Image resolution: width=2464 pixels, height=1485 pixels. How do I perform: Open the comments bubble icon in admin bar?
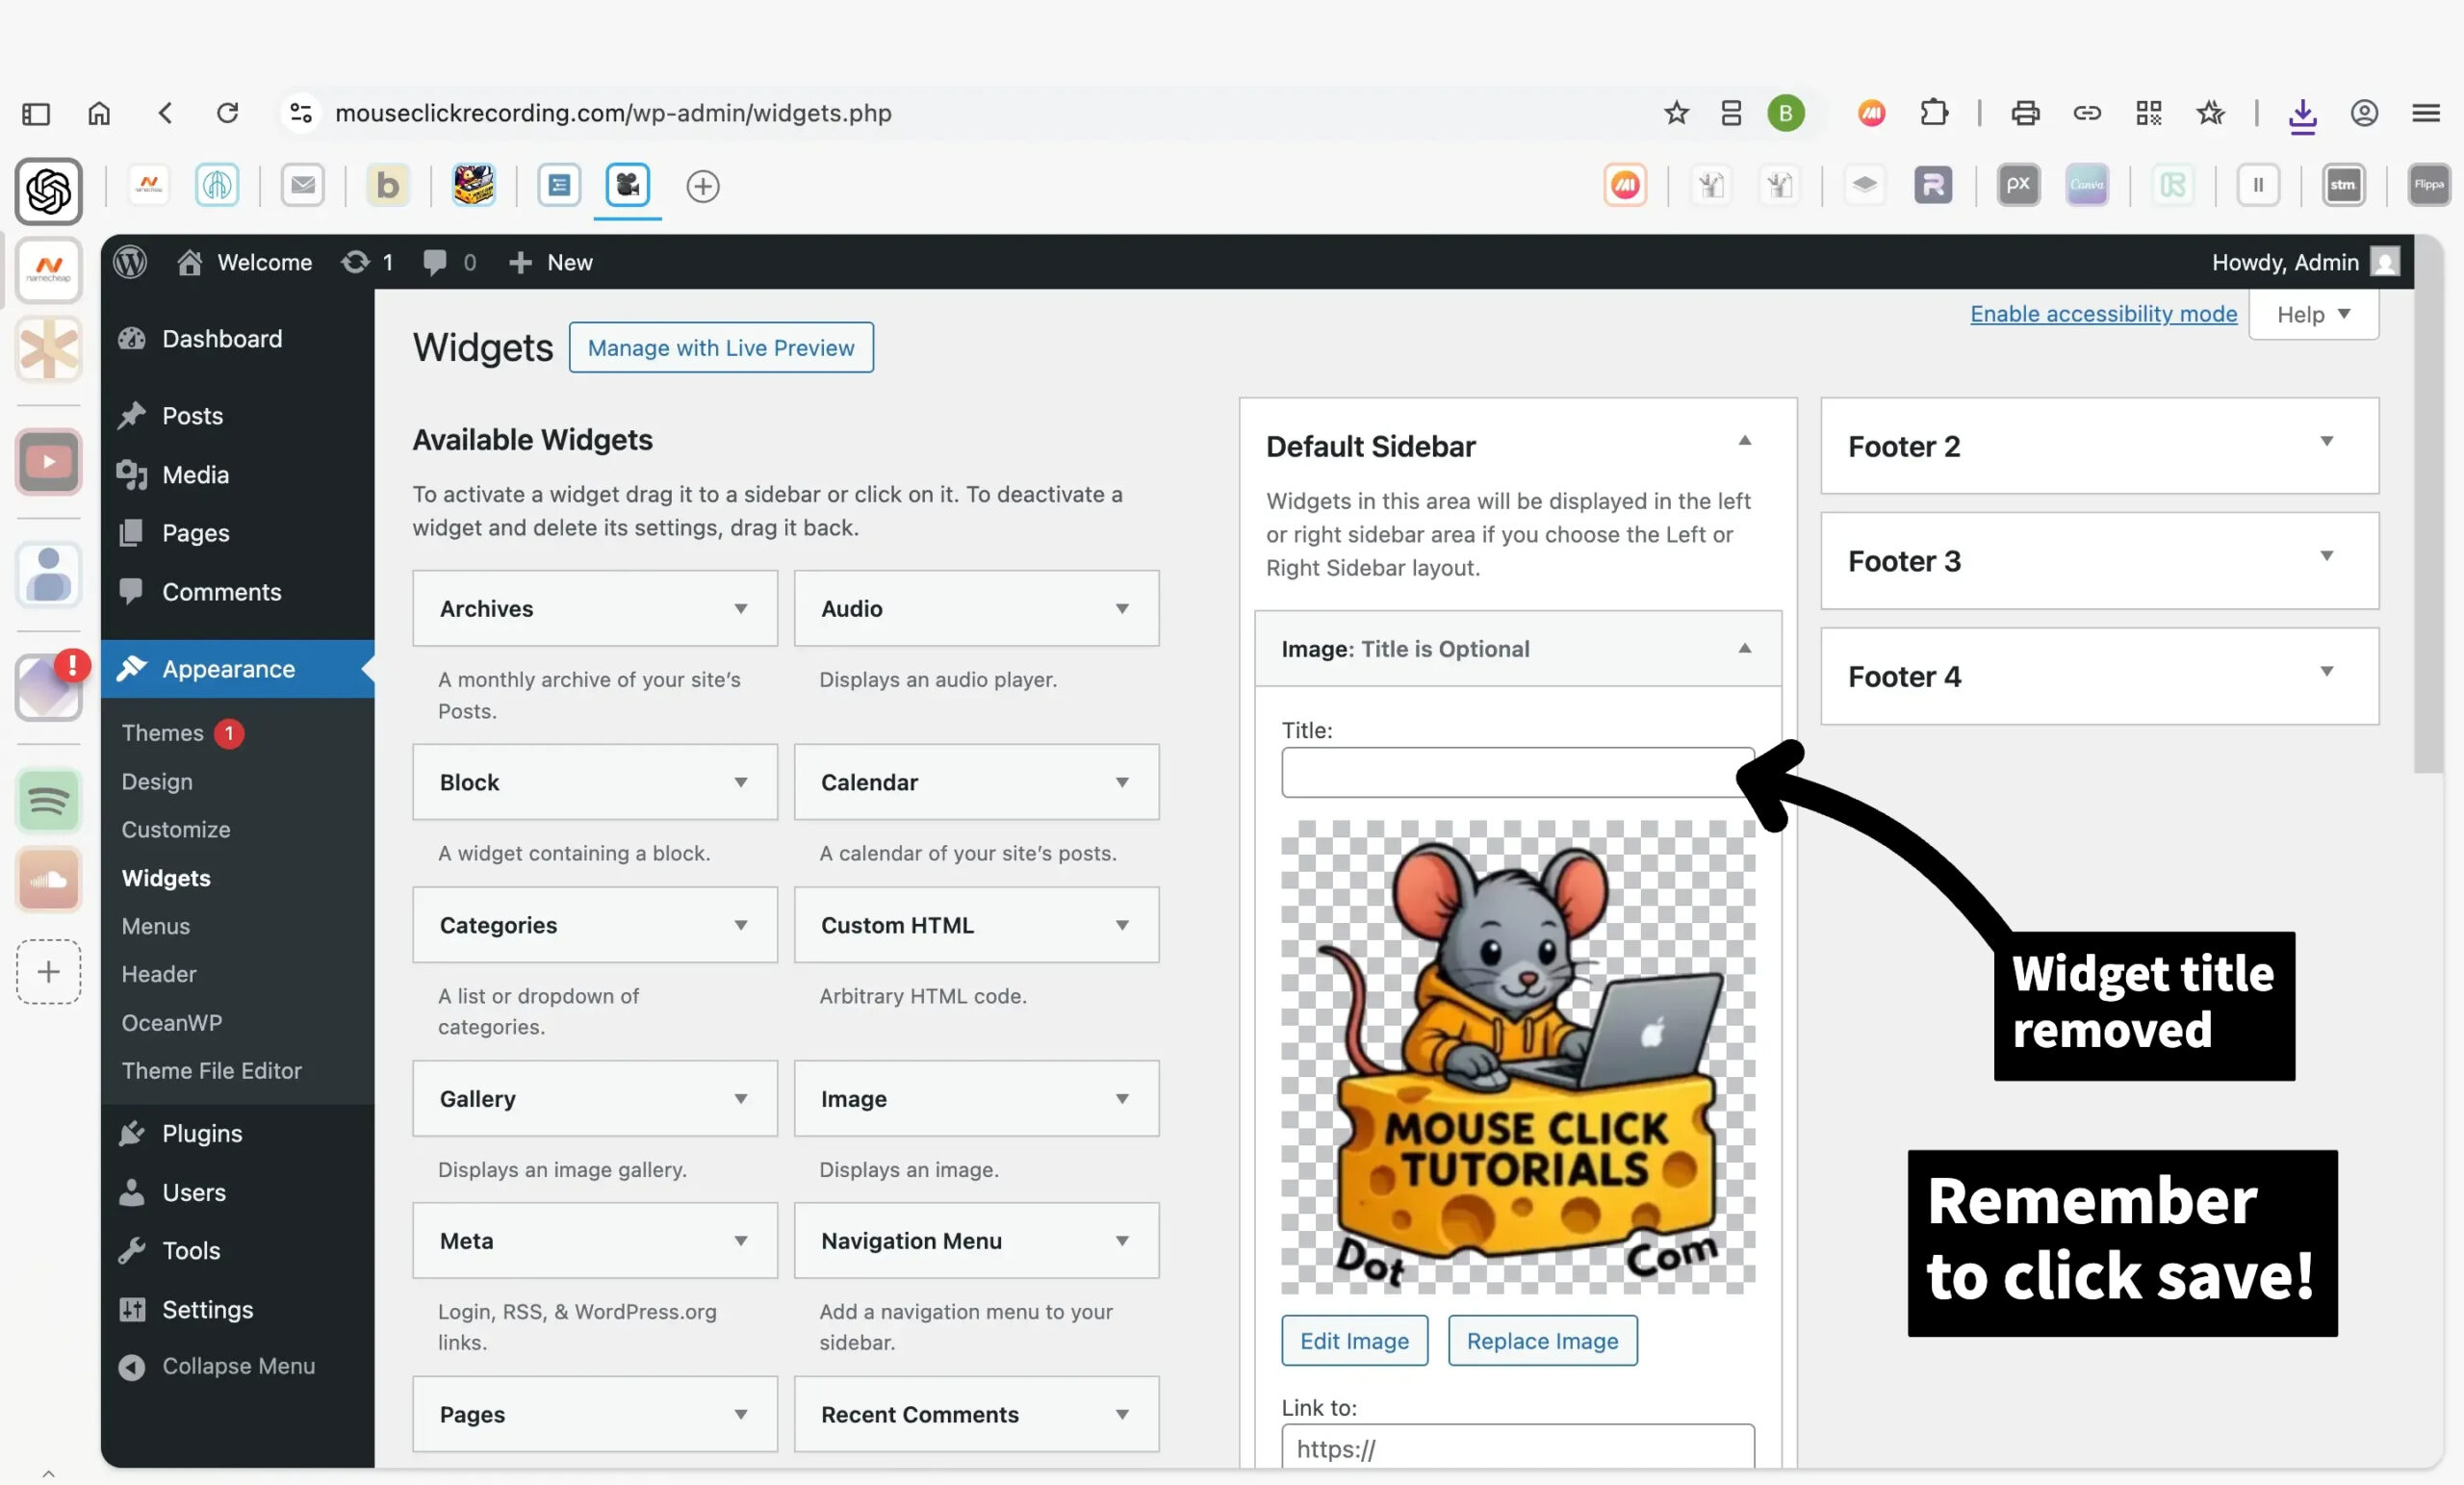(x=435, y=262)
